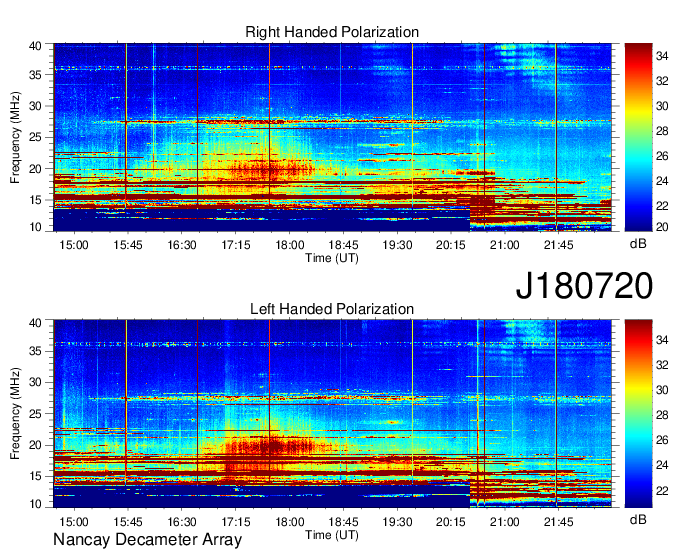680x552 pixels.
Task: Click the 35 MHz tick on Right Handed plot
Action: pyautogui.click(x=35, y=75)
